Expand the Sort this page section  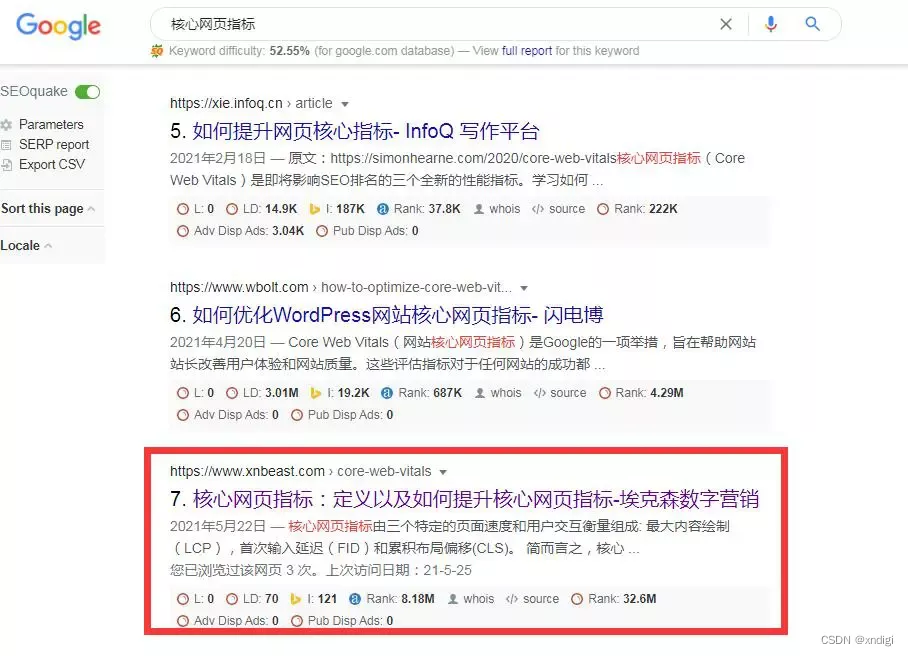tap(48, 208)
